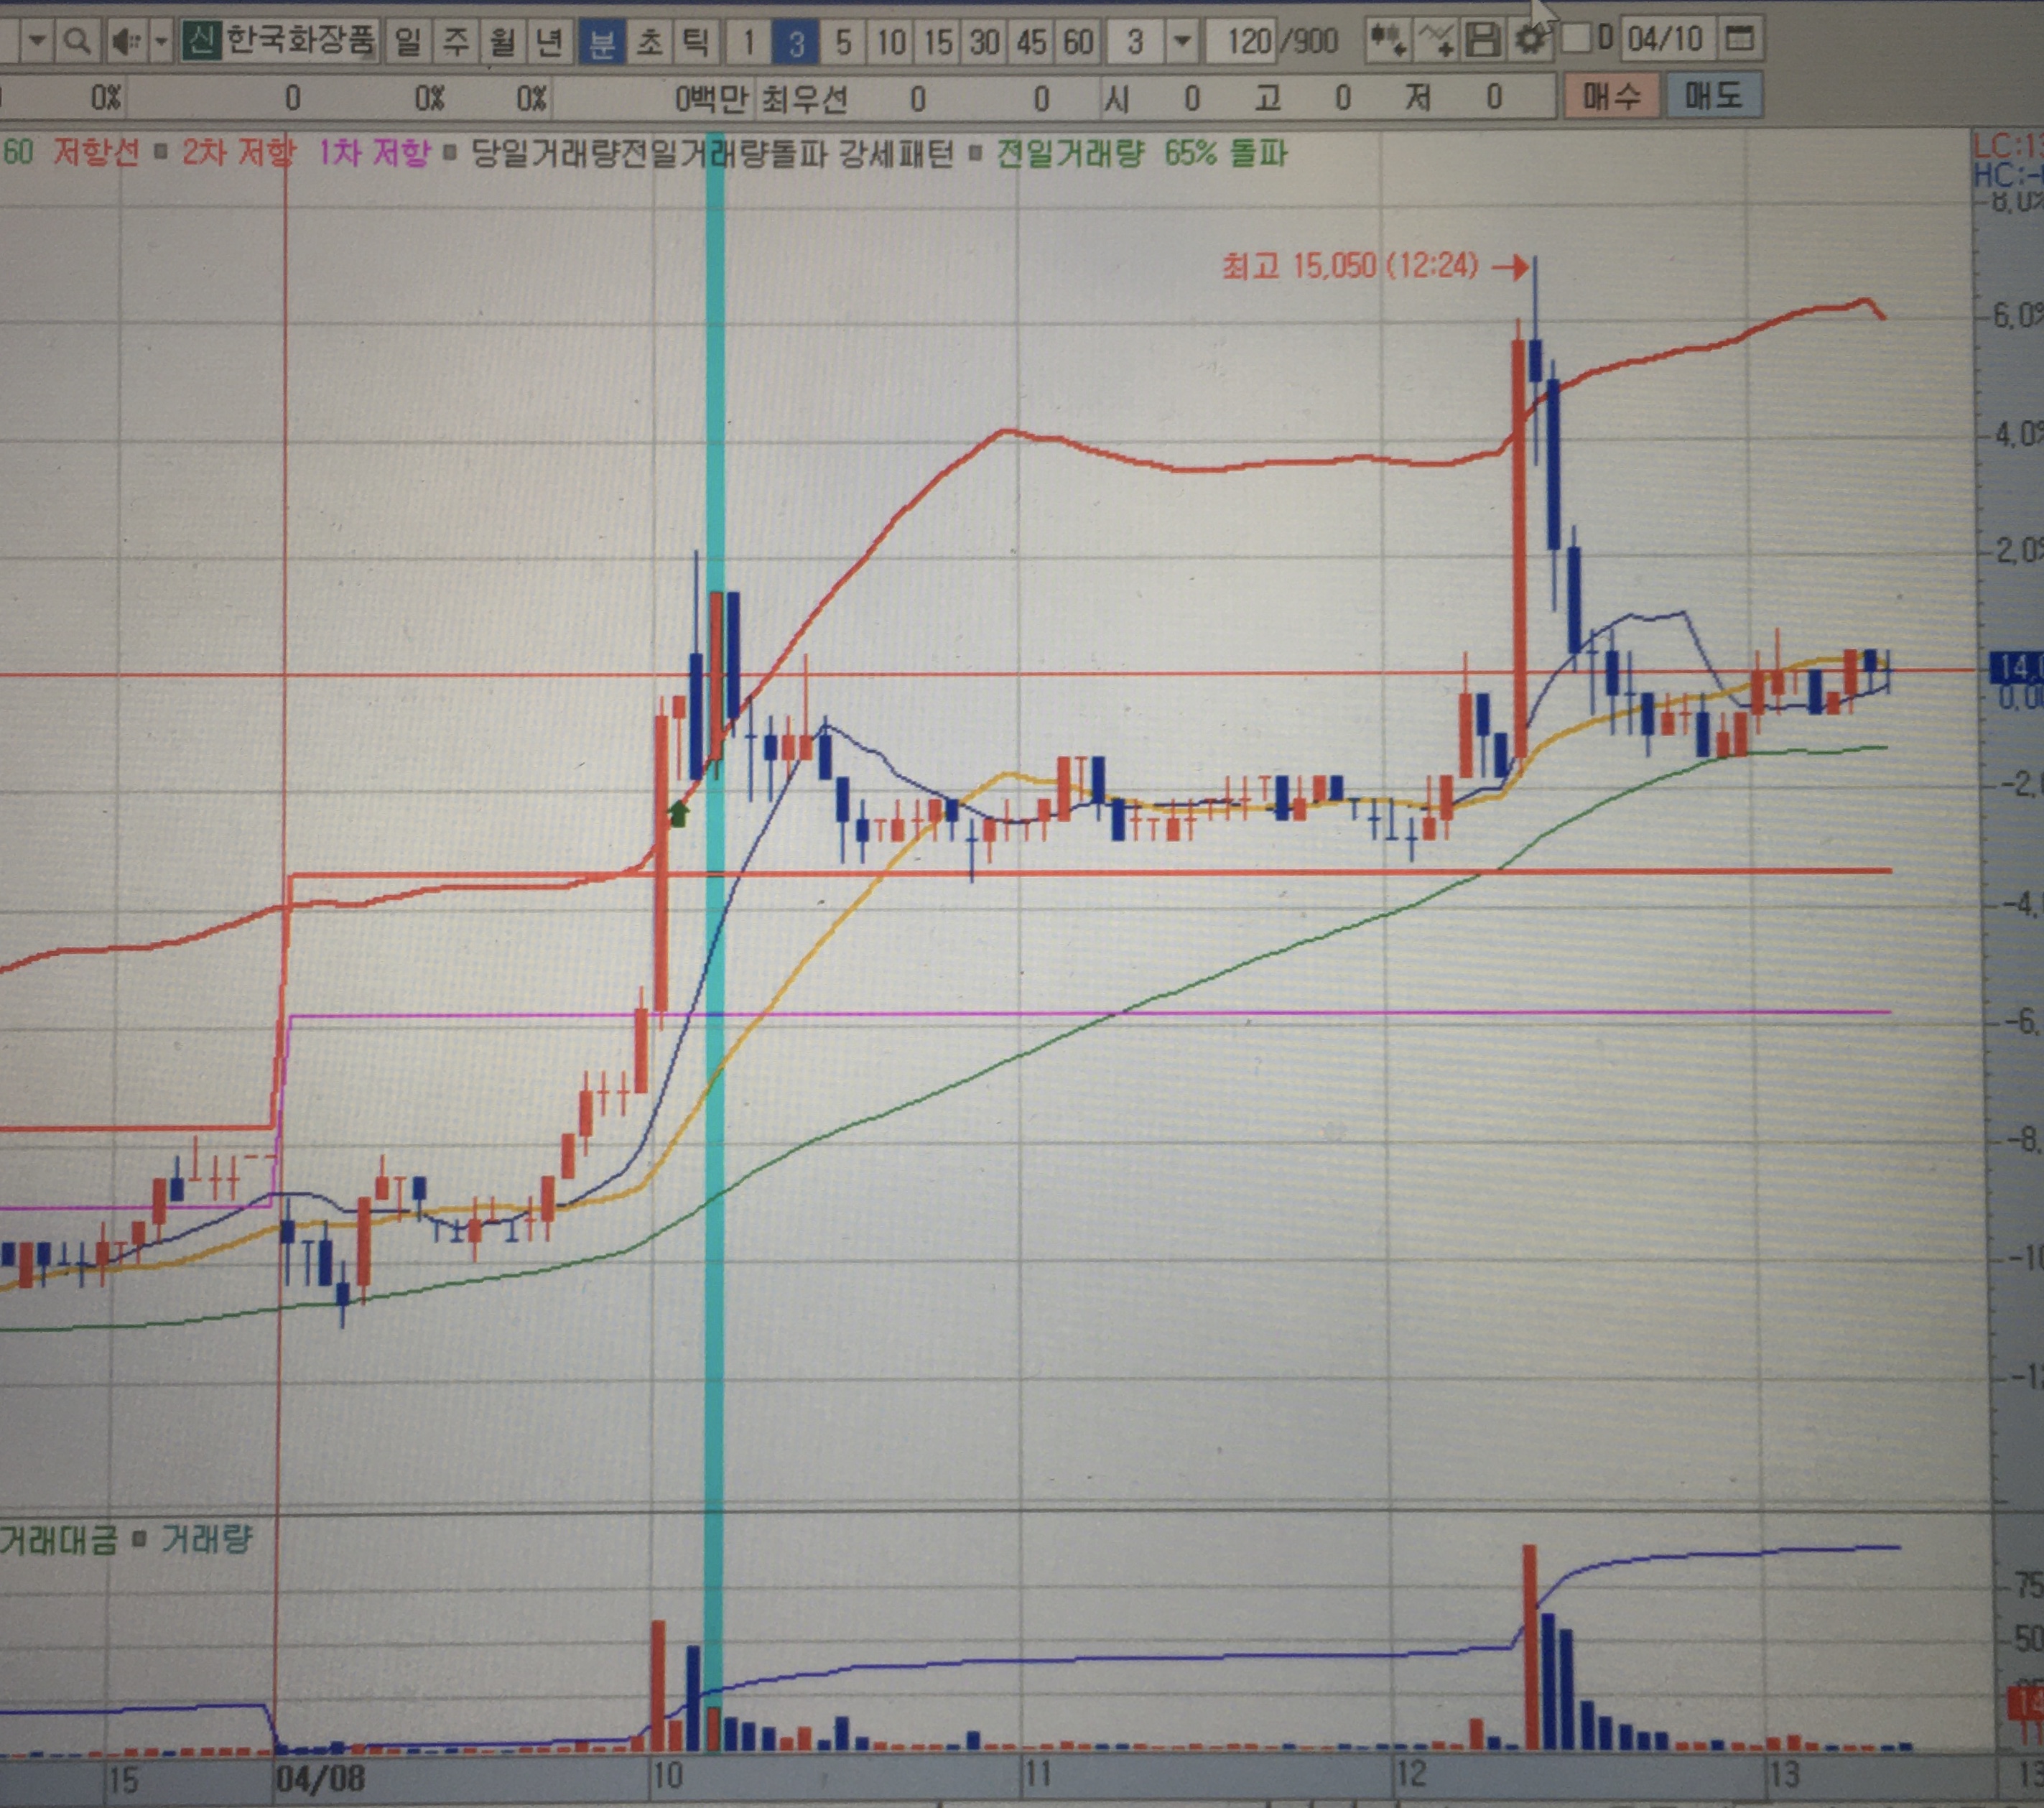Select the 3-minute interval button
The width and height of the screenshot is (2044, 1808).
coord(796,43)
